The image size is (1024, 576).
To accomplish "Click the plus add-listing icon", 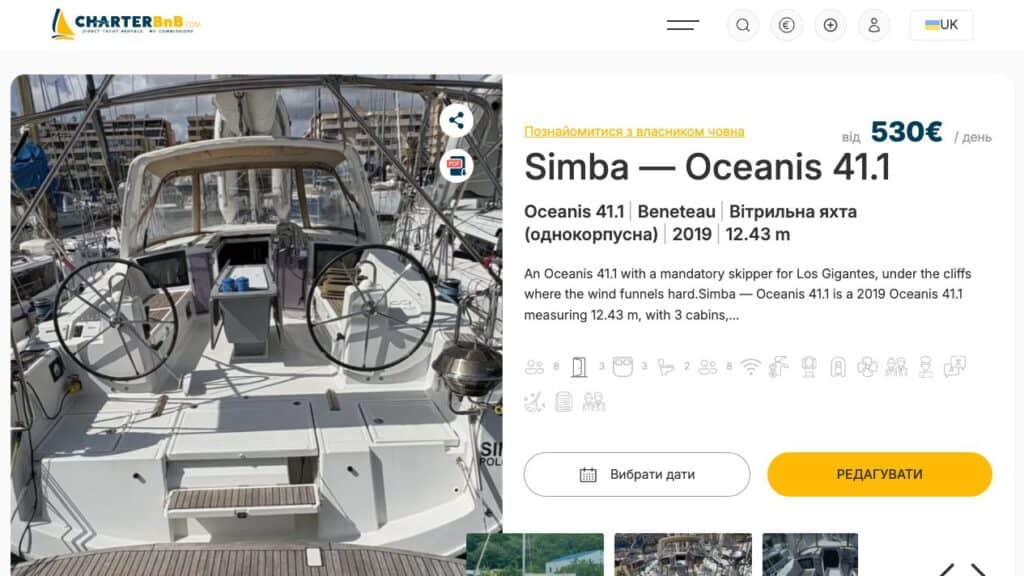I will tap(830, 25).
